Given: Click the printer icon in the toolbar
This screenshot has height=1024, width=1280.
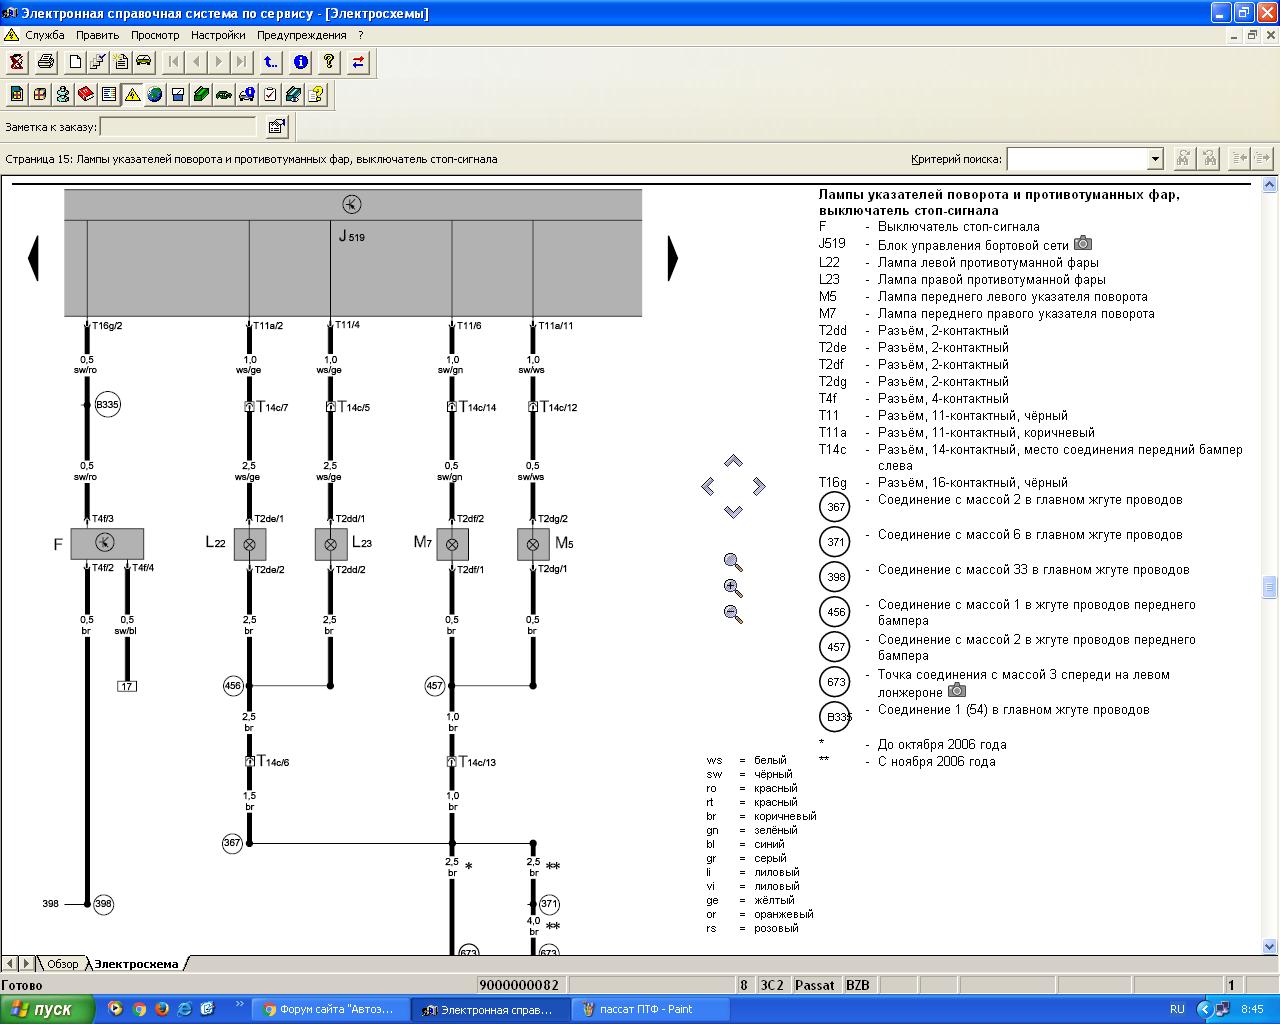Looking at the screenshot, I should point(46,62).
